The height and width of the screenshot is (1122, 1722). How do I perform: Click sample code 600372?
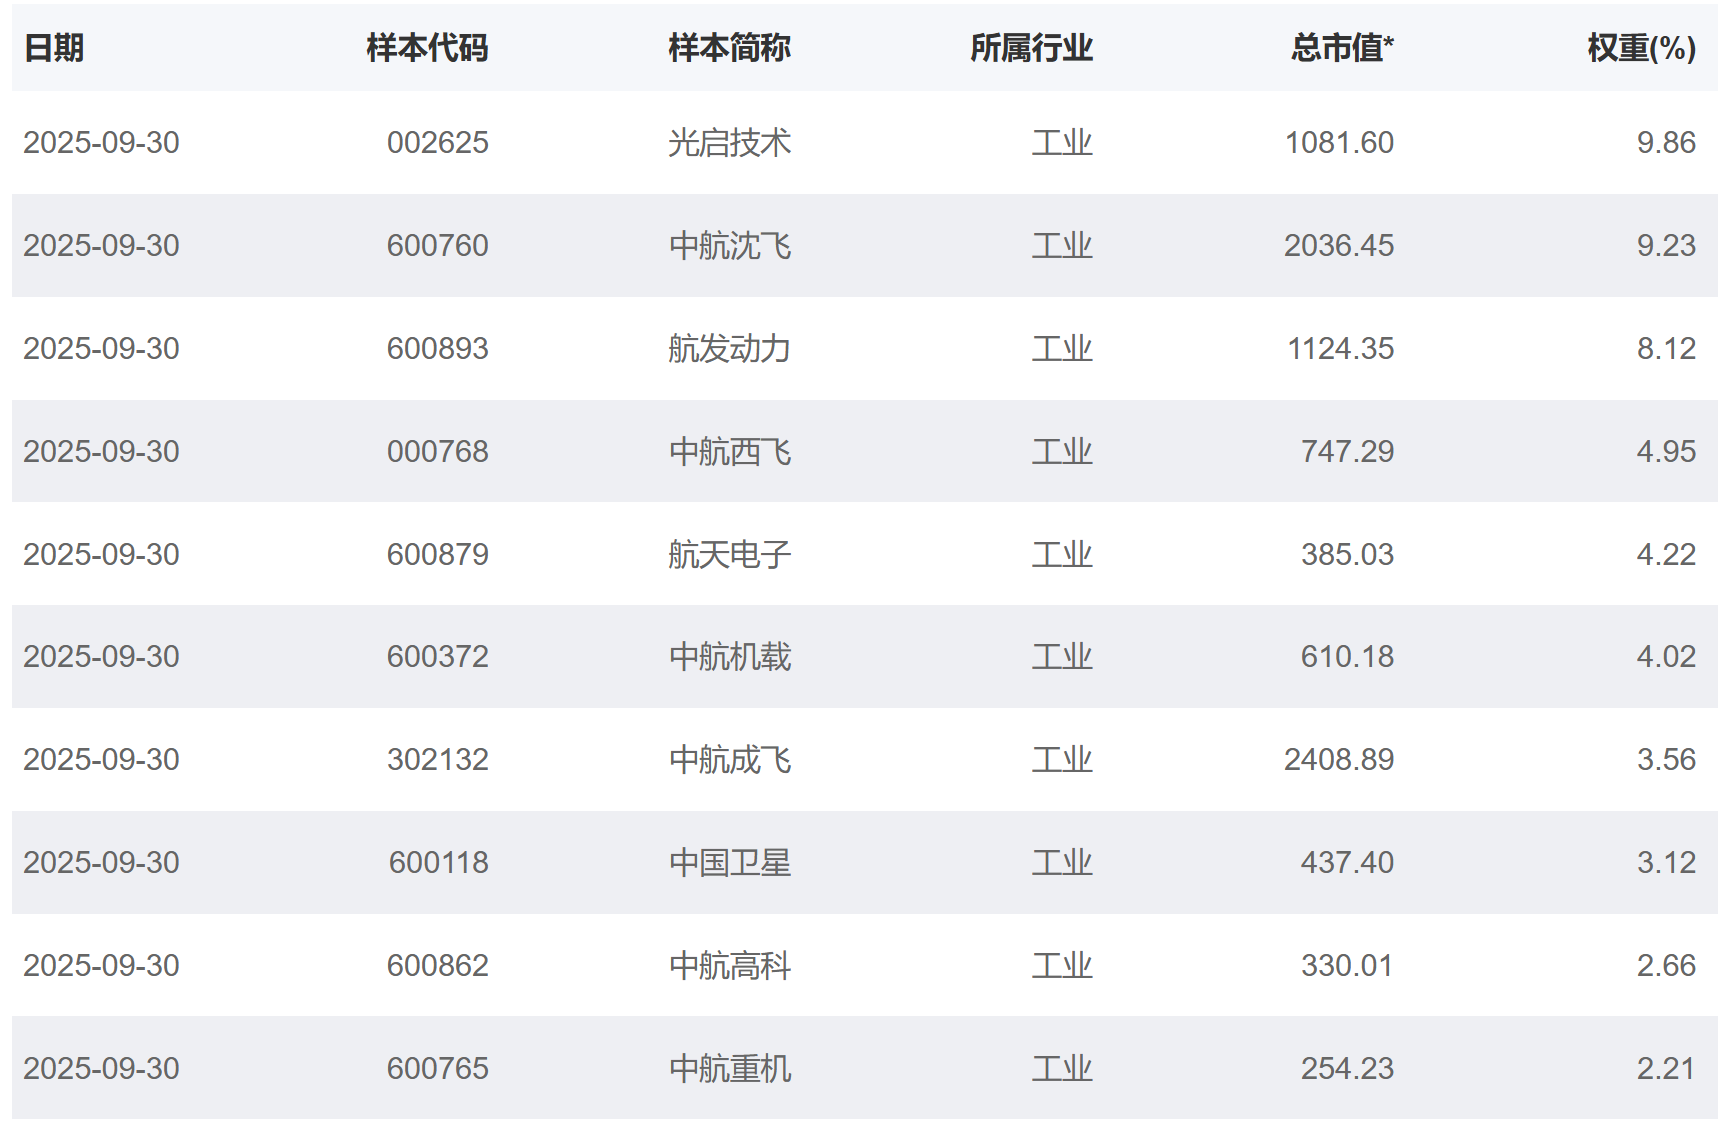click(437, 657)
